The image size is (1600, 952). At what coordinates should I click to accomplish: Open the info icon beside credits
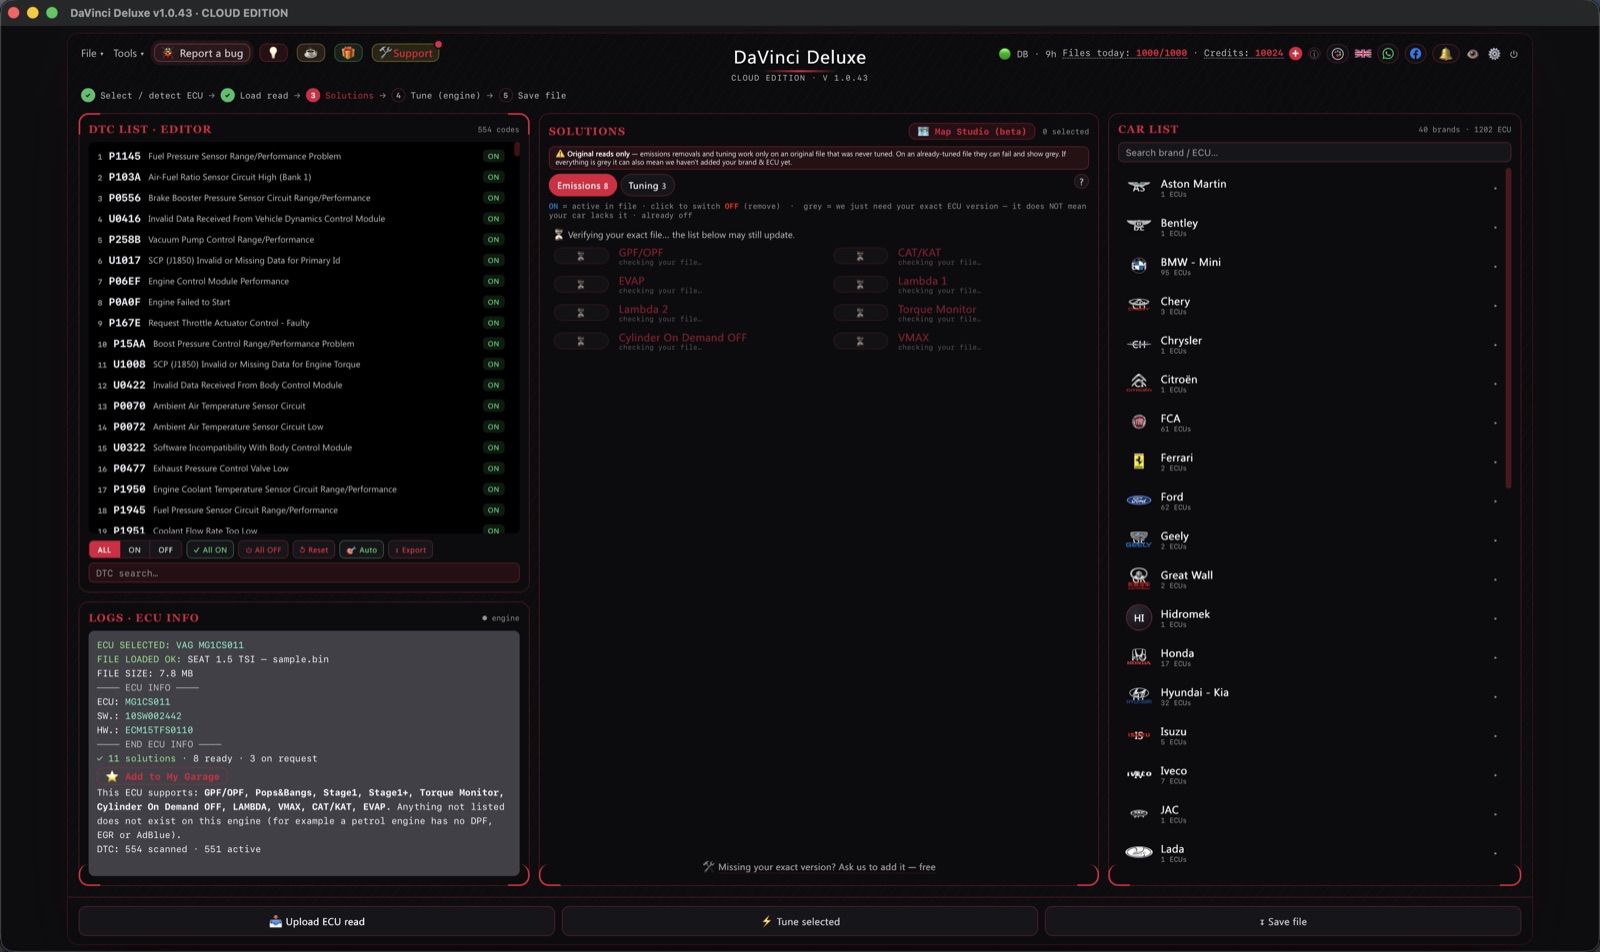click(x=1314, y=54)
